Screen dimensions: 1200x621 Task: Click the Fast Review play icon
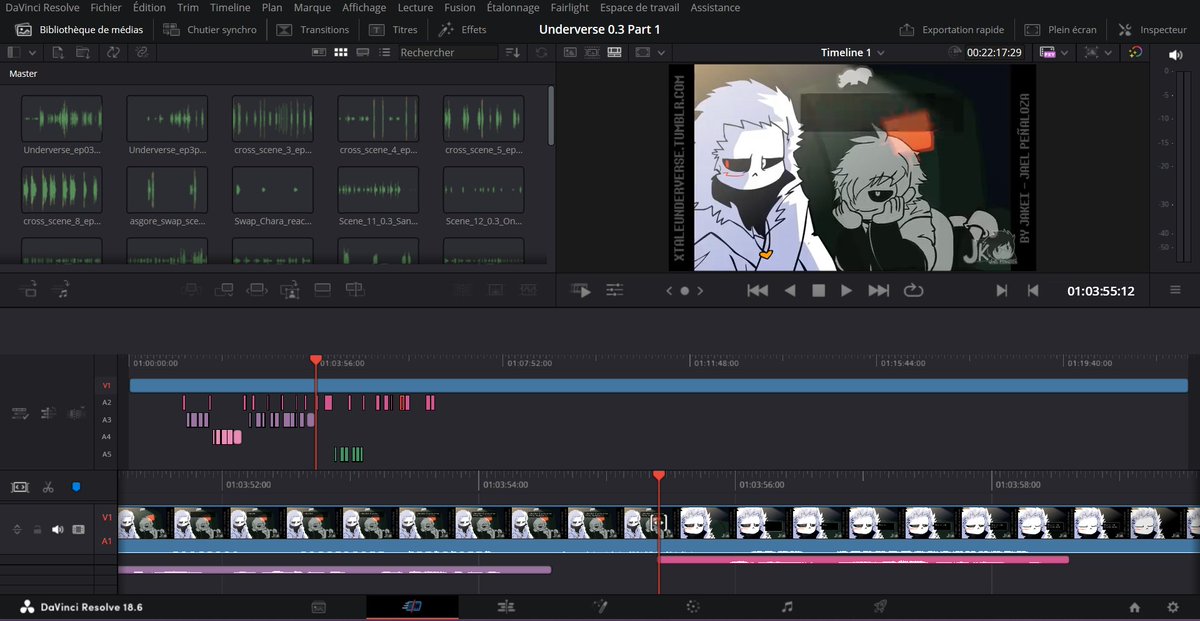click(581, 290)
